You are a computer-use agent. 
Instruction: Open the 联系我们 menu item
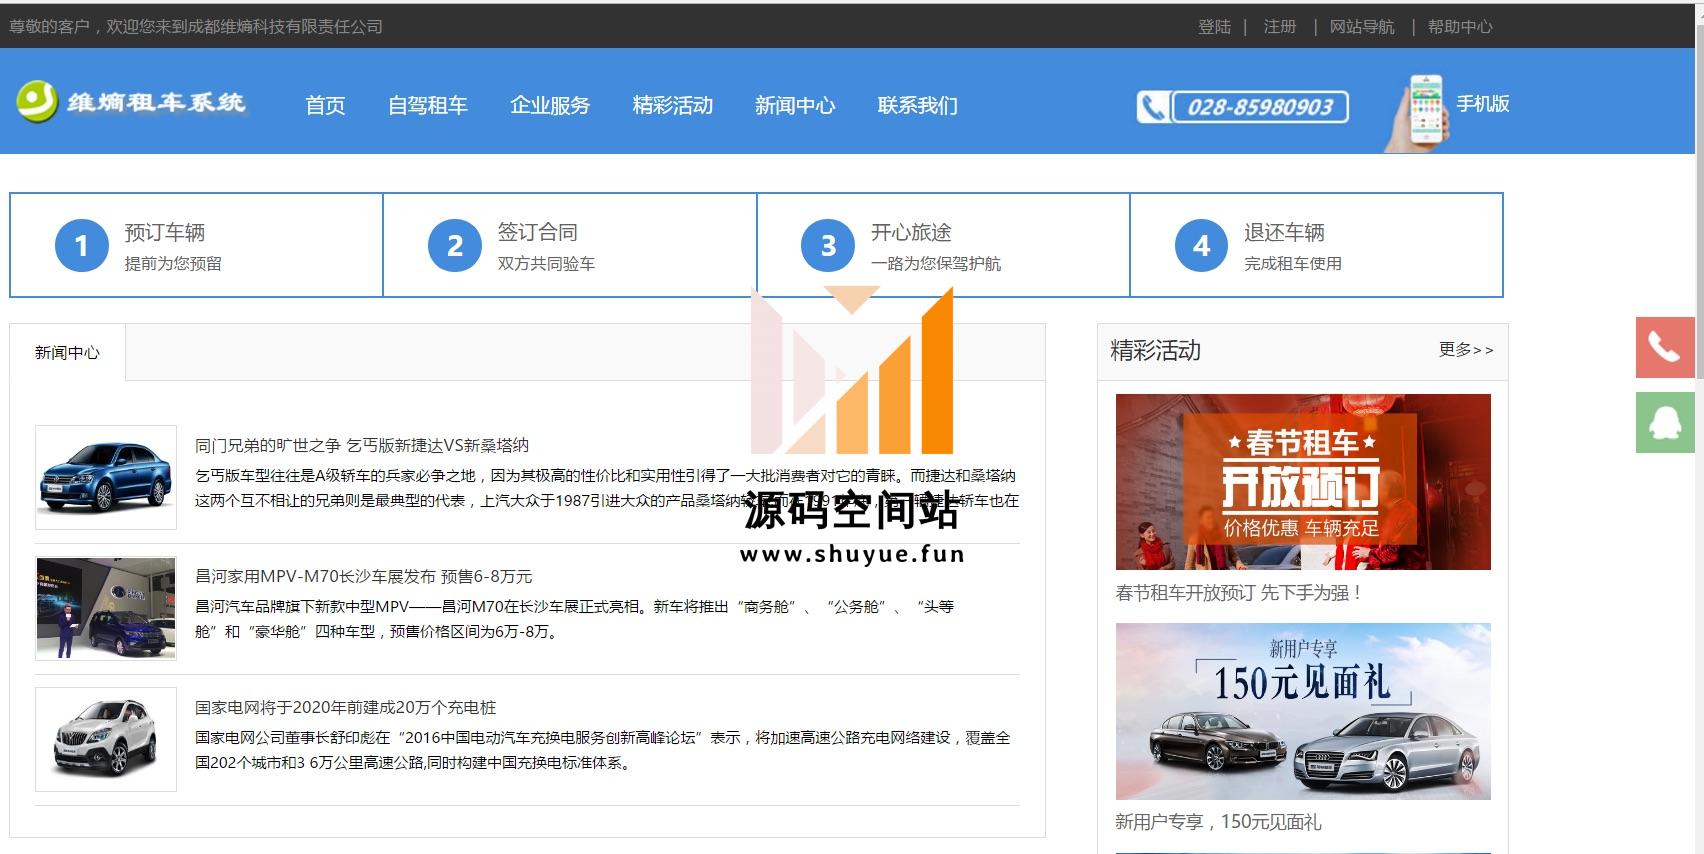[x=918, y=105]
